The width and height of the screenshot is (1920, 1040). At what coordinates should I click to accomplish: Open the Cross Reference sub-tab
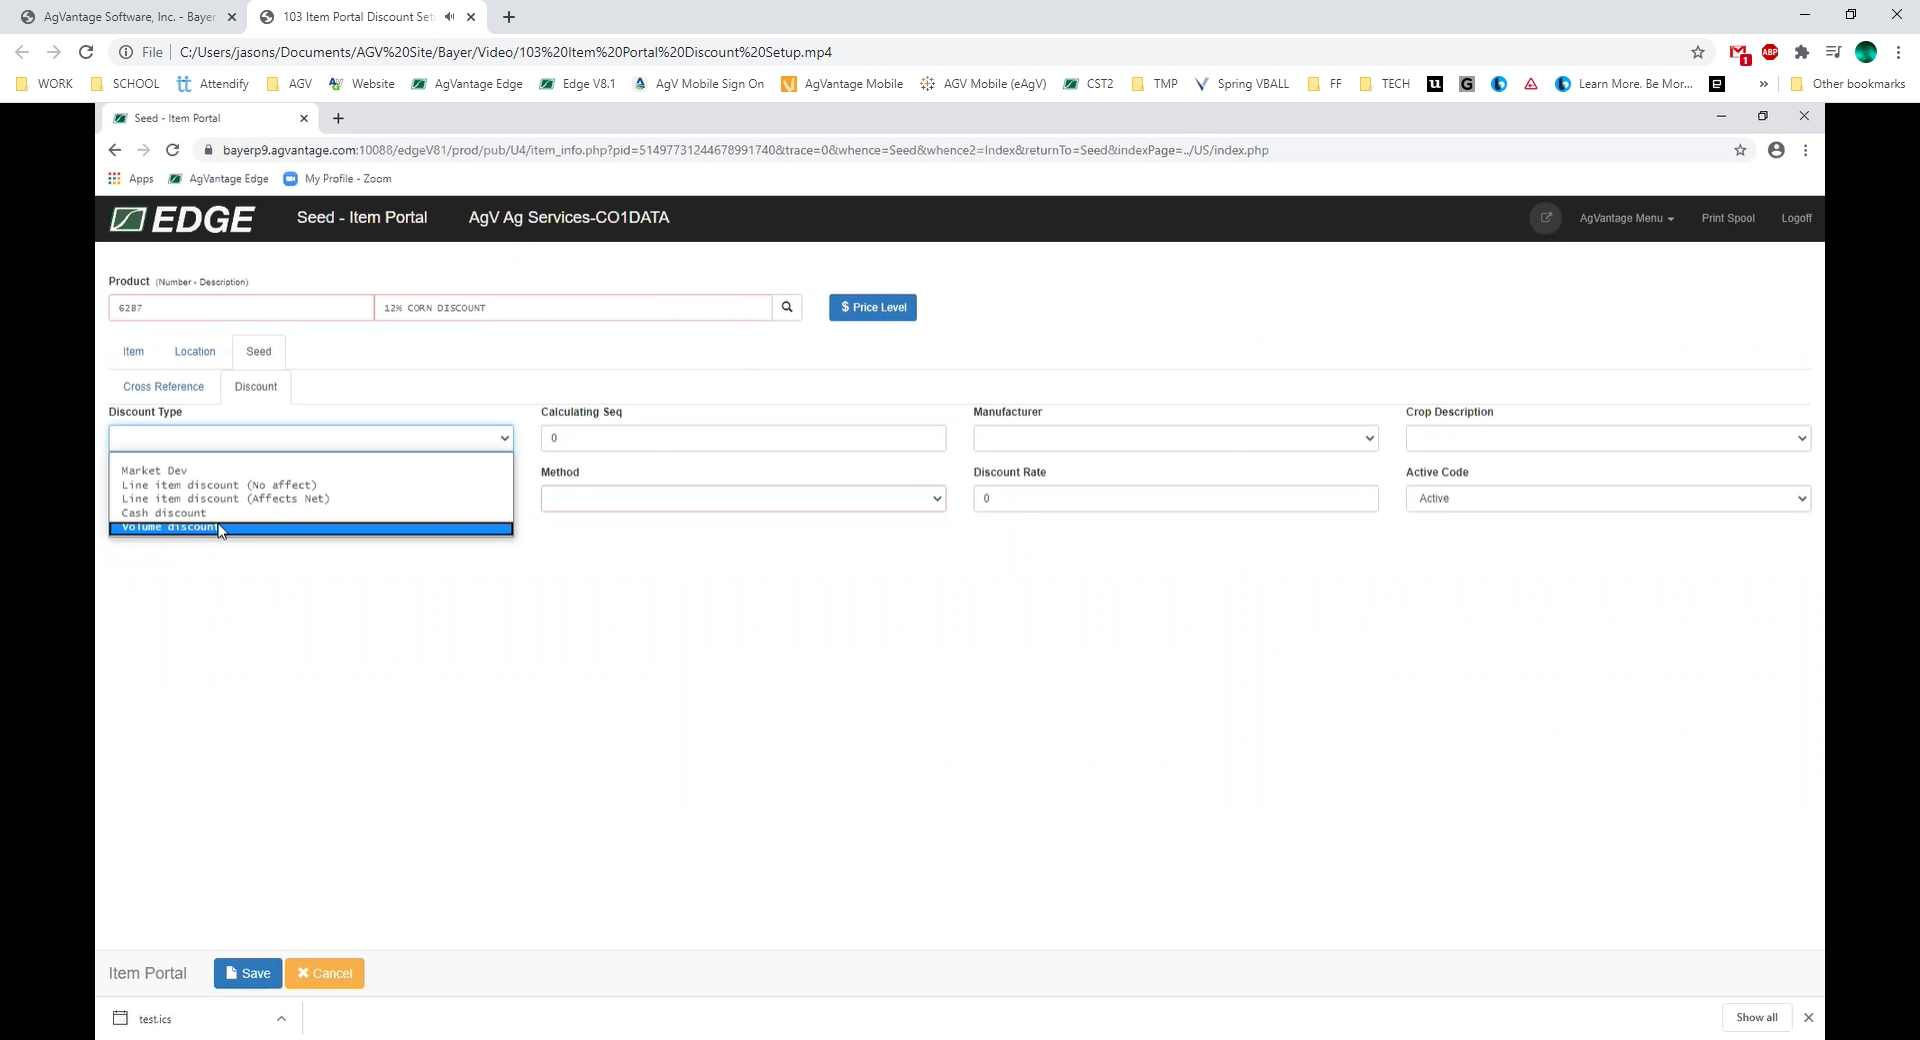click(163, 387)
